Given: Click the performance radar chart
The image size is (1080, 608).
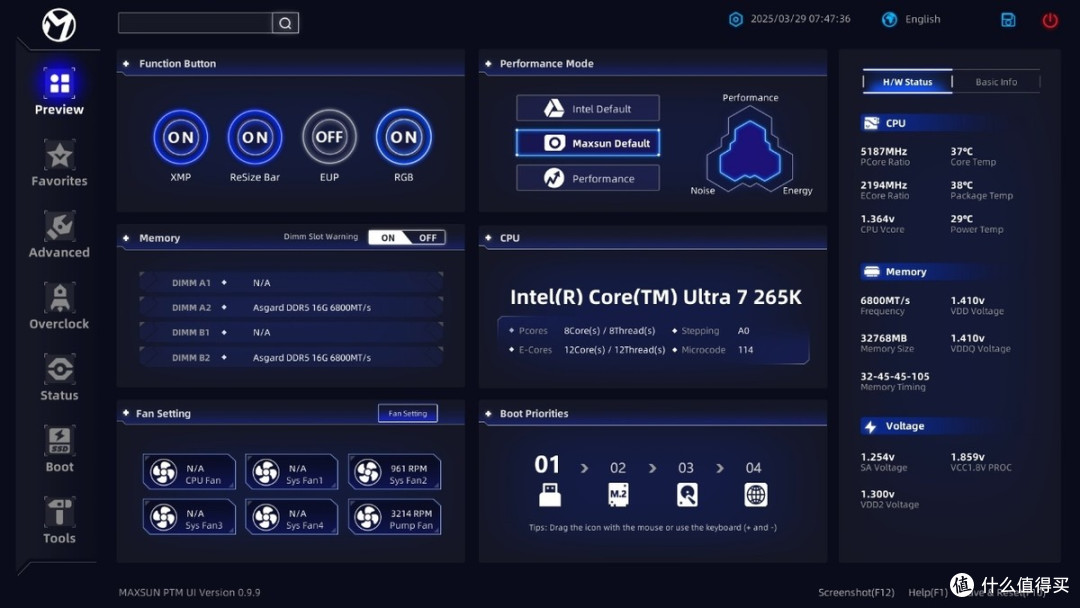Looking at the screenshot, I should [749, 149].
